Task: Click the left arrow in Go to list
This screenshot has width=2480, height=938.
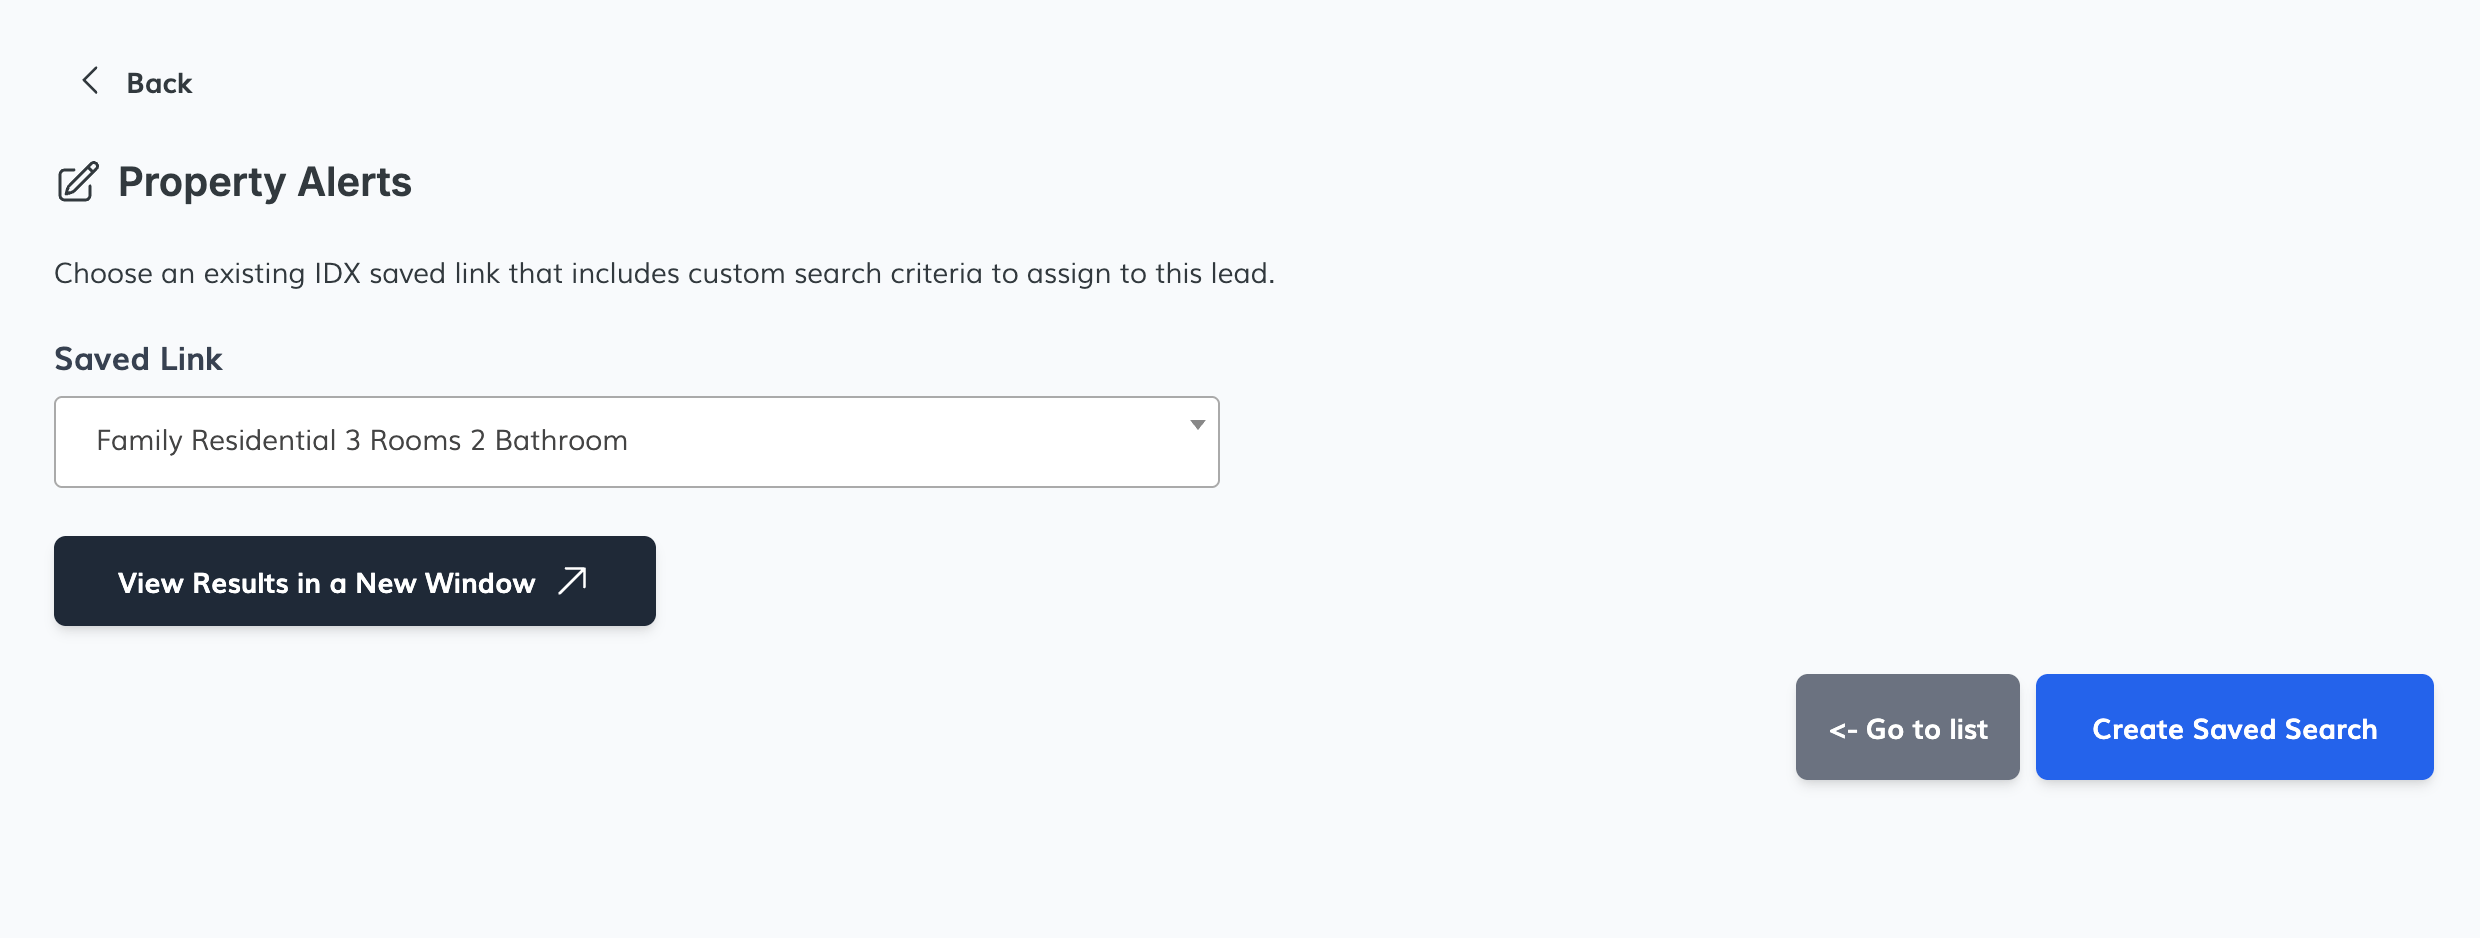Action: click(1843, 731)
